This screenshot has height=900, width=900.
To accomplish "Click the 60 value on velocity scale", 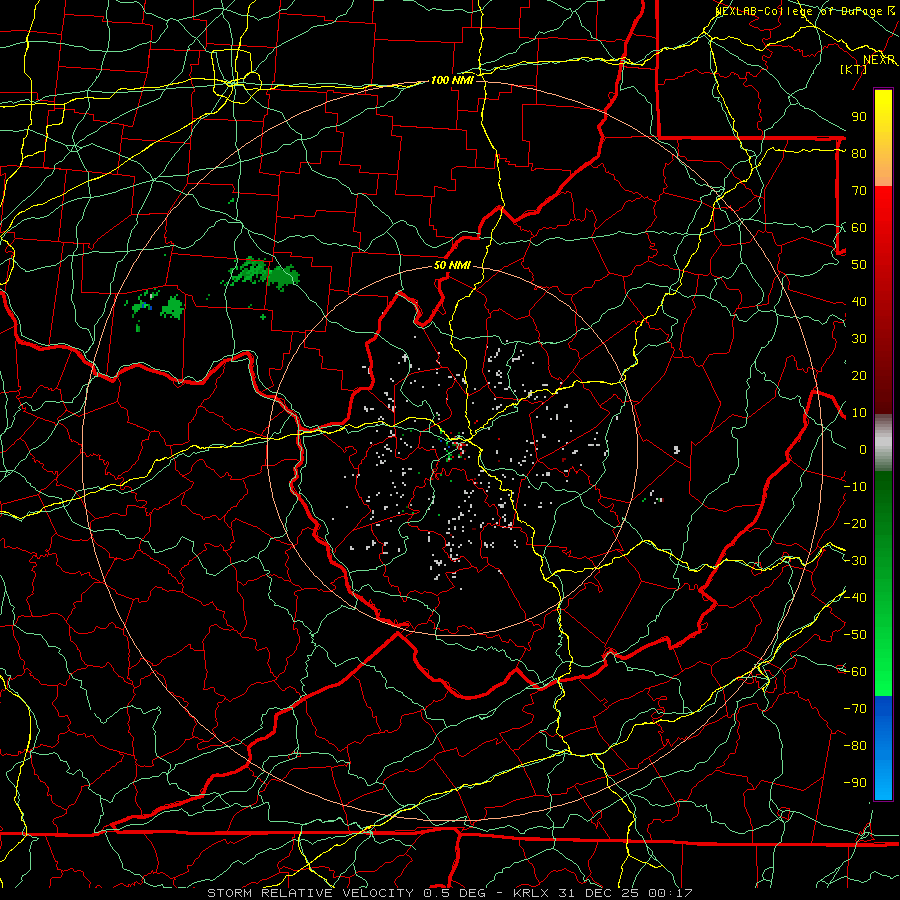I will tap(859, 227).
